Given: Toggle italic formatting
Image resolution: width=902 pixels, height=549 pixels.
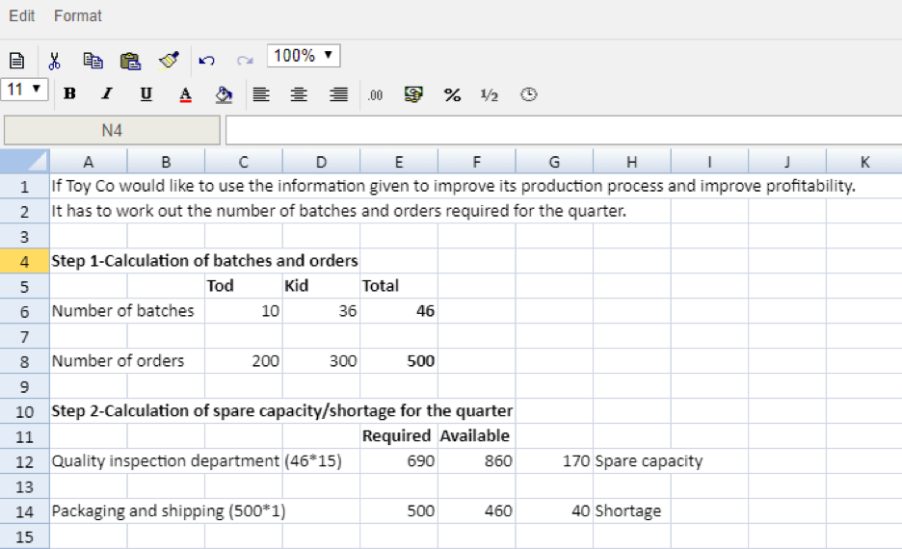Looking at the screenshot, I should click(106, 95).
